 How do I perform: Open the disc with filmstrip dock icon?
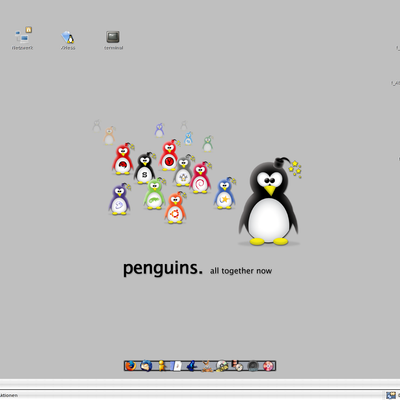coord(222,366)
